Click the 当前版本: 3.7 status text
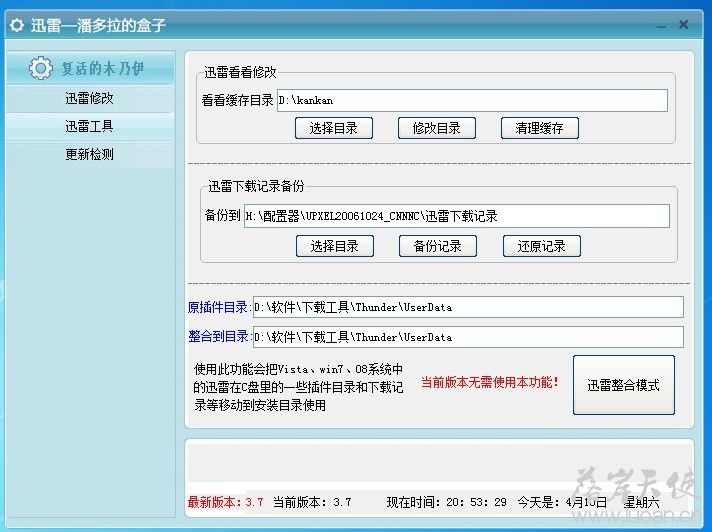 (x=312, y=502)
